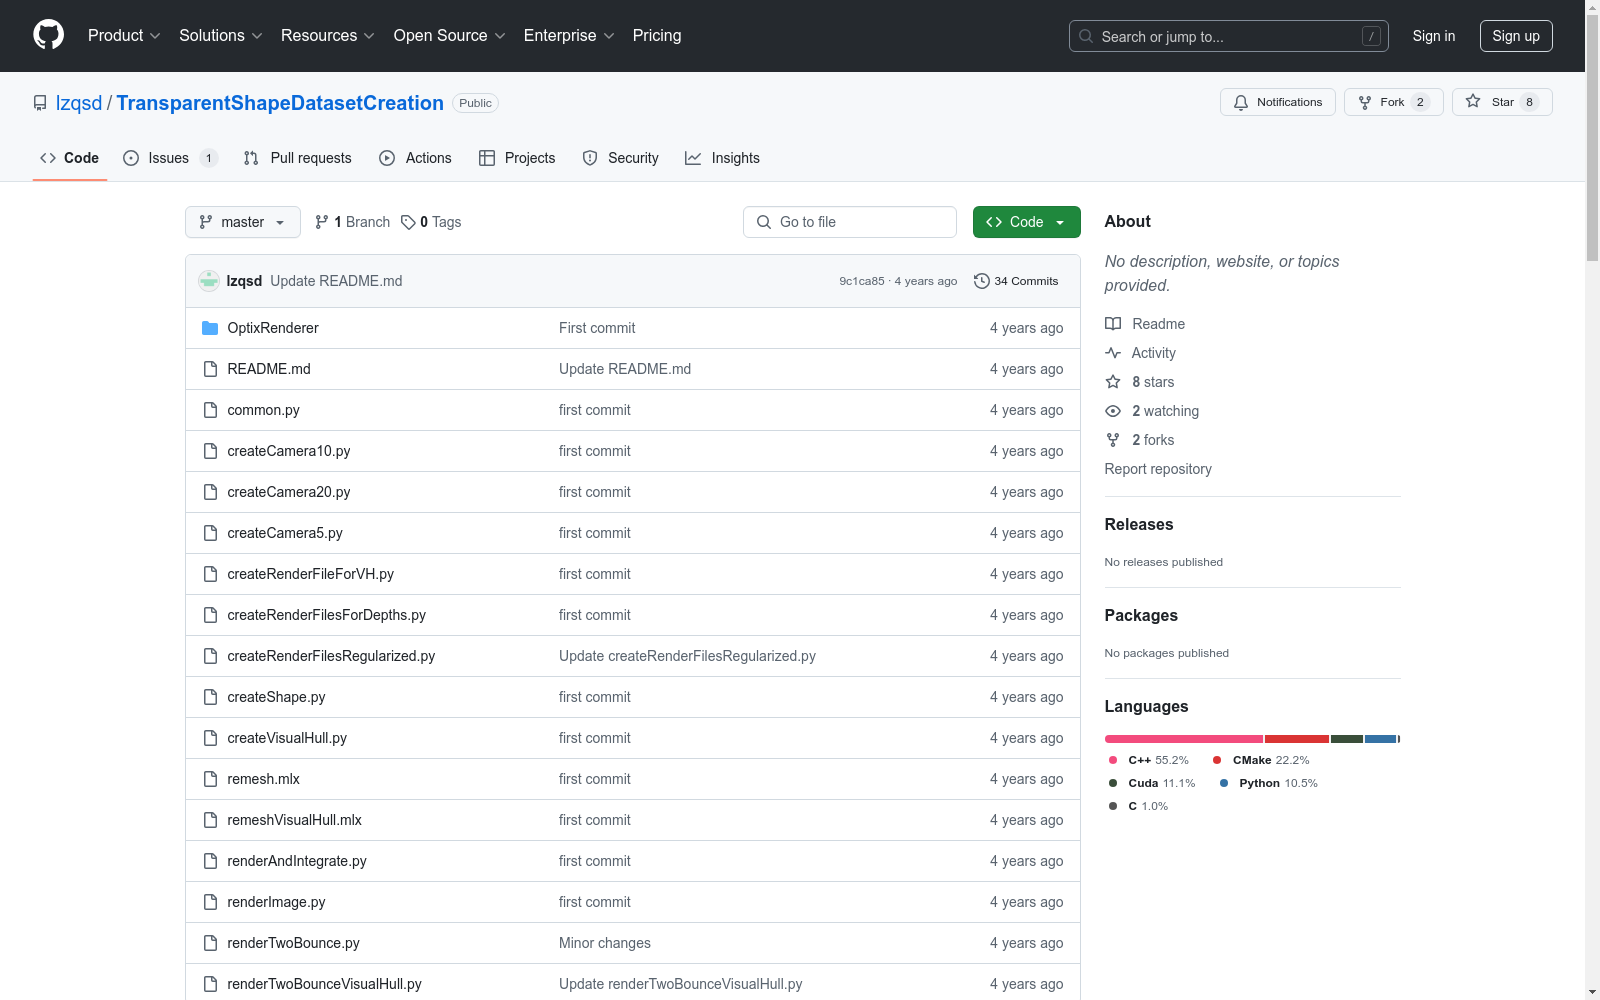1600x1000 pixels.
Task: Click the C++ language pink bar segment
Action: click(x=1184, y=739)
